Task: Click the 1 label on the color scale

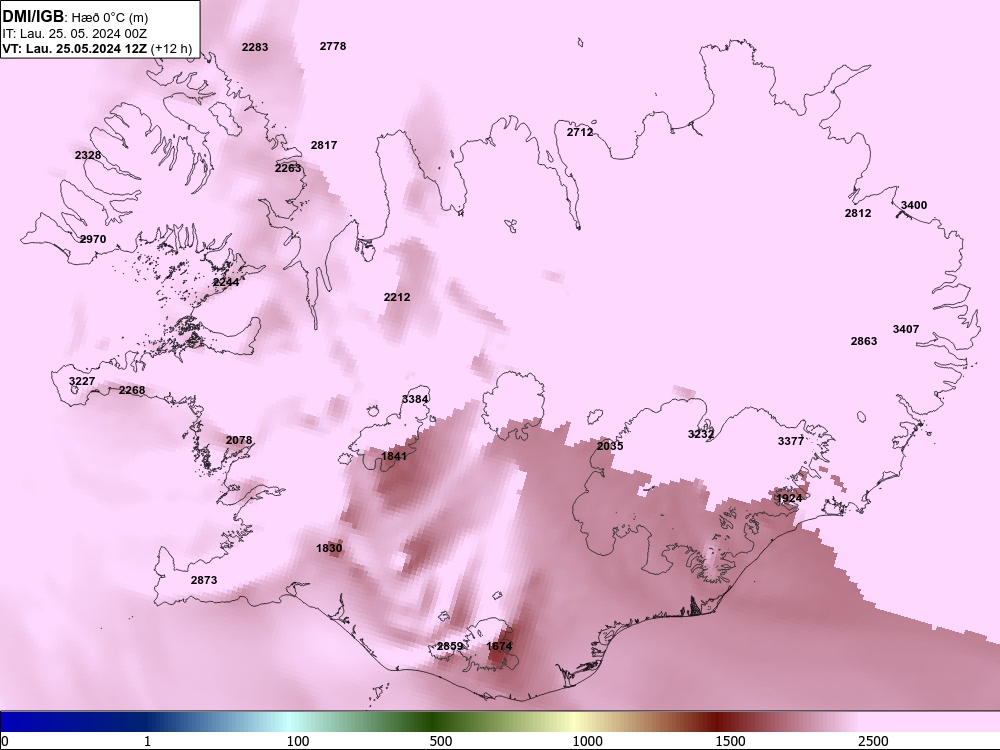Action: (x=147, y=741)
